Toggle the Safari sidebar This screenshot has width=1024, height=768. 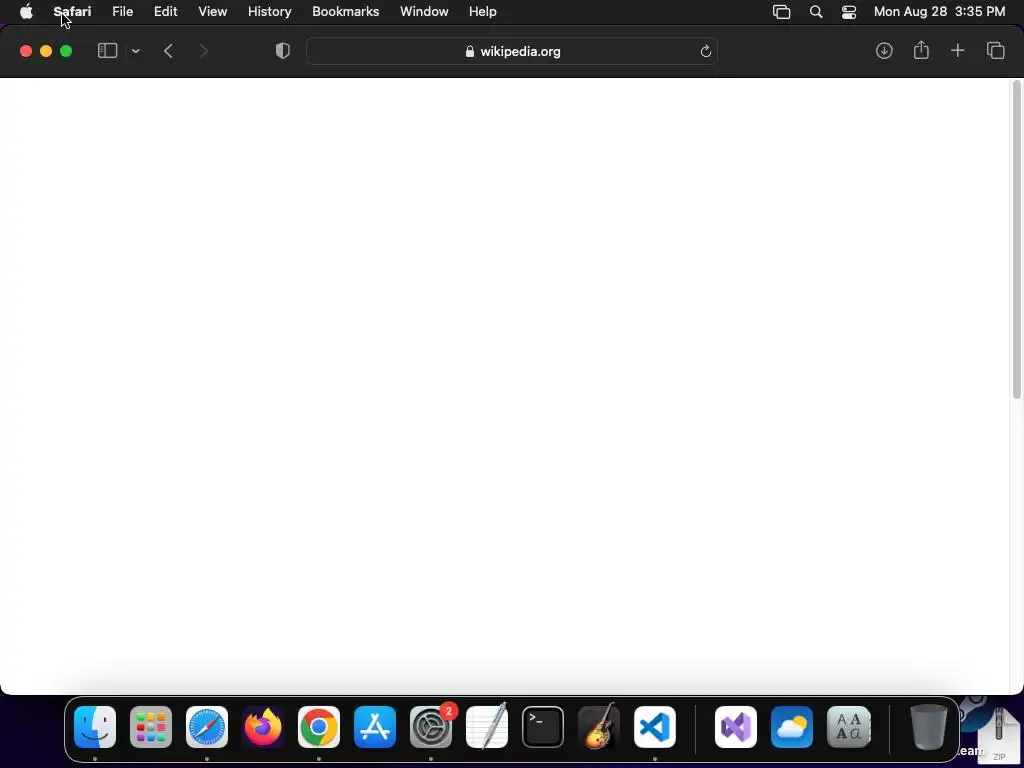coord(107,51)
